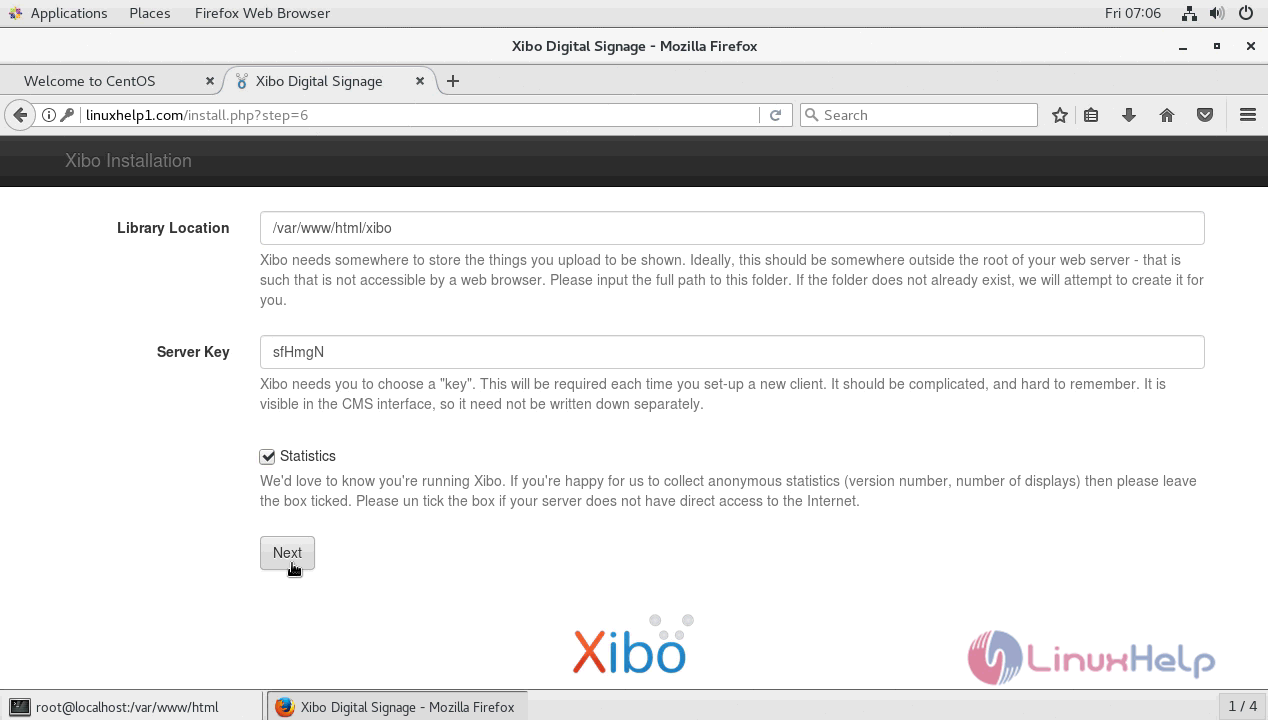1268x720 pixels.
Task: Open the Firefox Web Browser panel menu
Action: [262, 13]
